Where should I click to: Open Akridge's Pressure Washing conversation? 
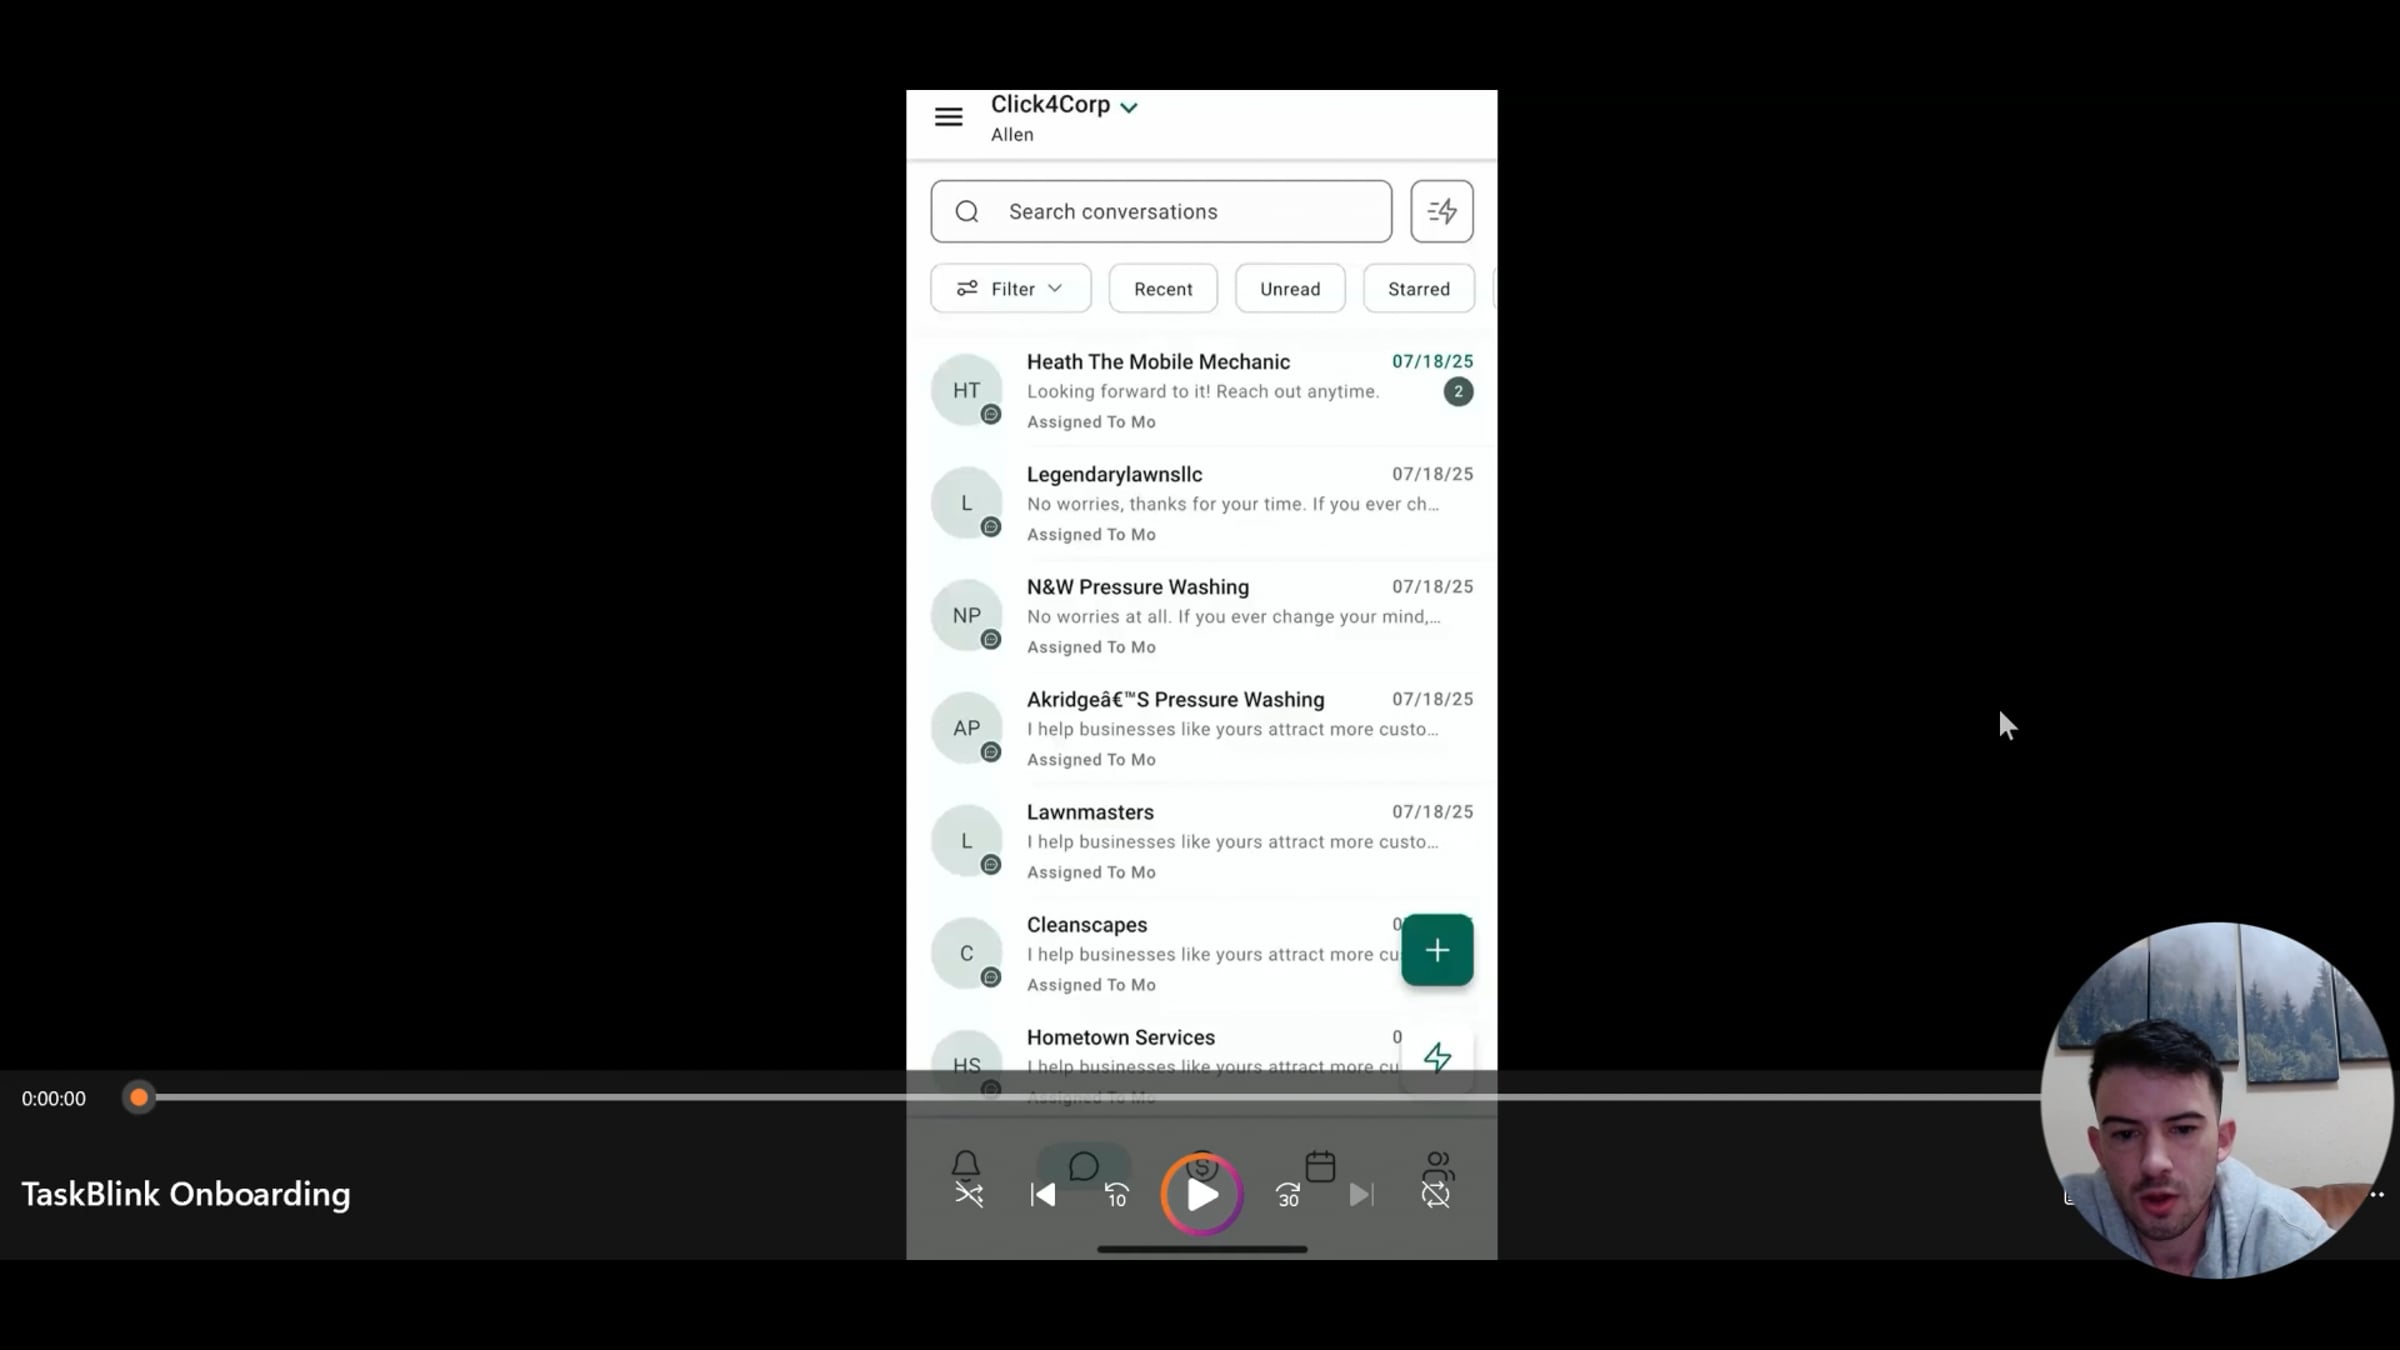(1201, 728)
